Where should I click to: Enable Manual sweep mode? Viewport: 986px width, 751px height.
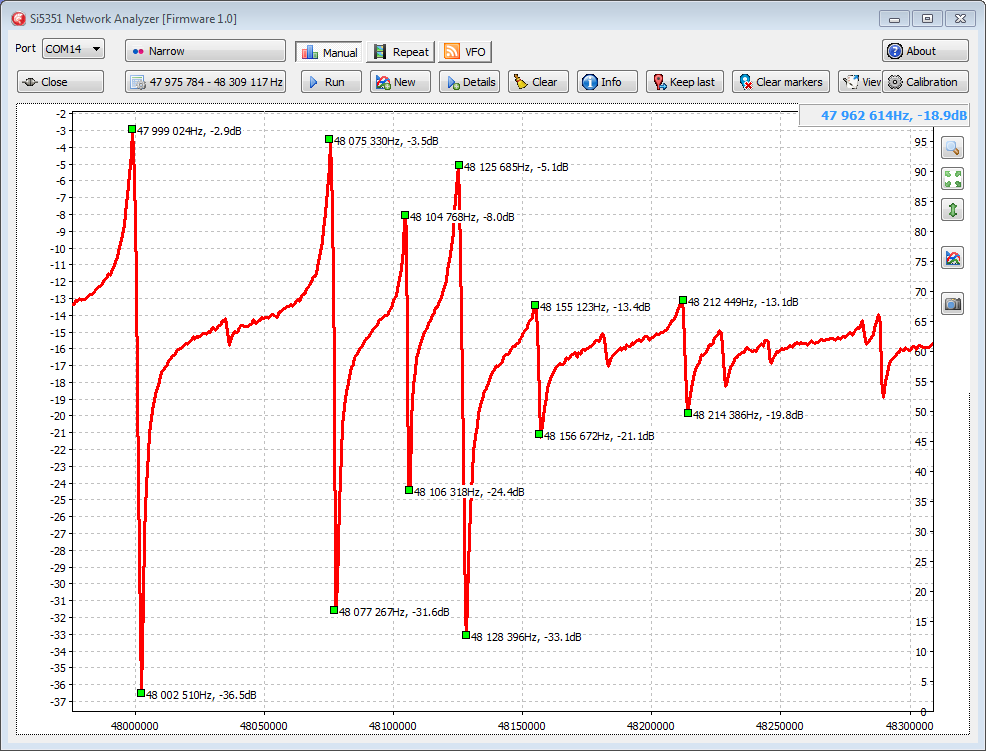click(328, 52)
